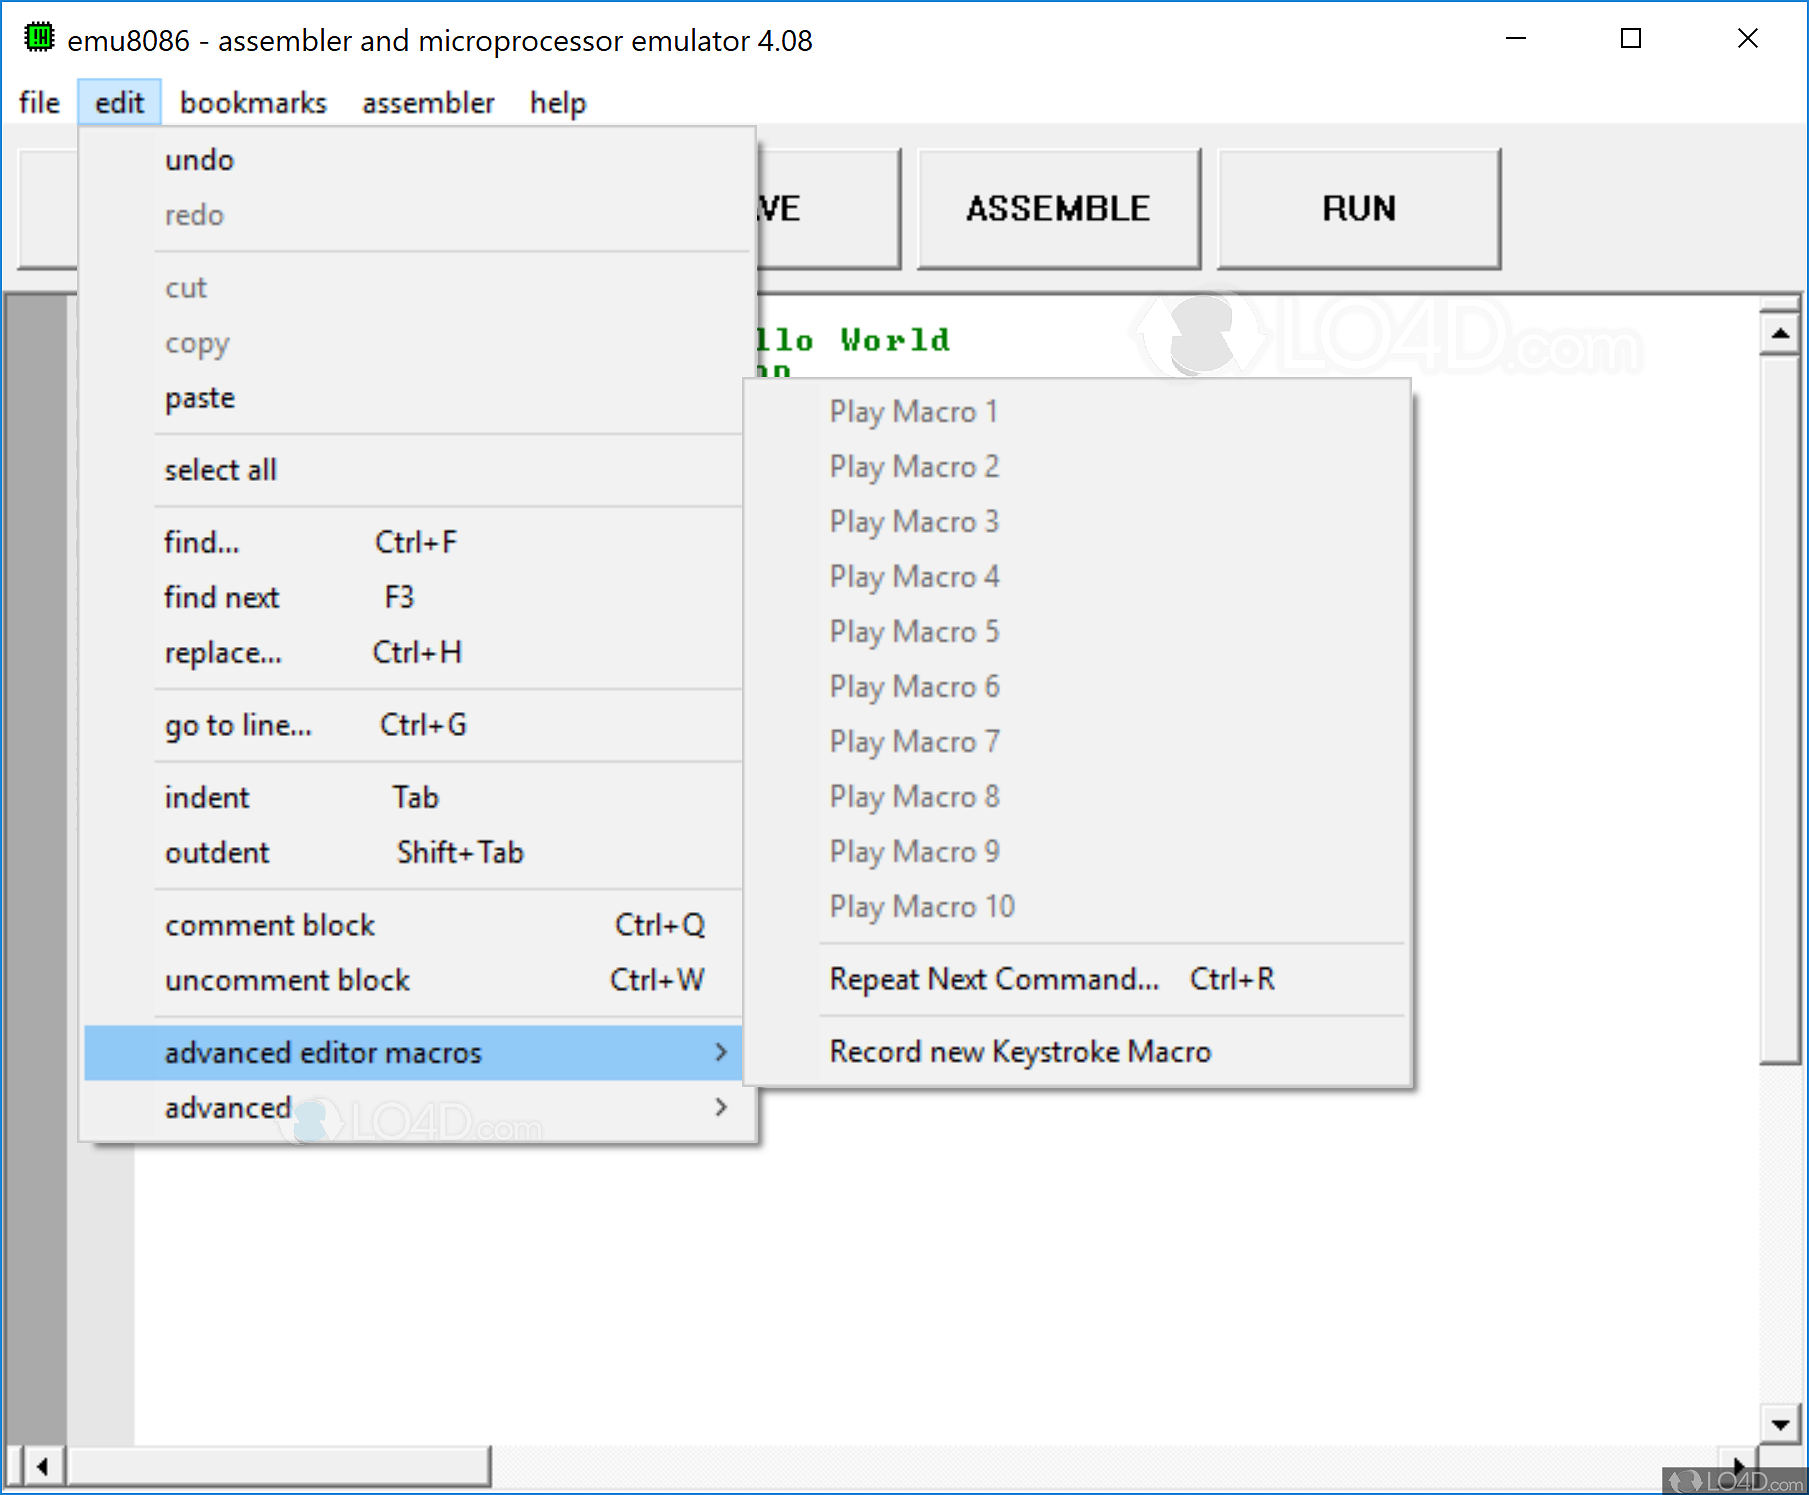Select cut in the edit menu
1809x1495 pixels.
pyautogui.click(x=417, y=288)
